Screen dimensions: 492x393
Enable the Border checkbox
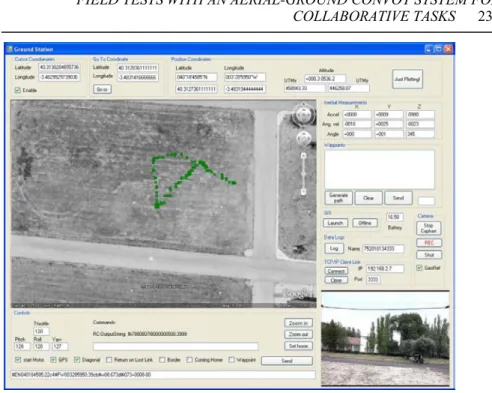pos(162,360)
